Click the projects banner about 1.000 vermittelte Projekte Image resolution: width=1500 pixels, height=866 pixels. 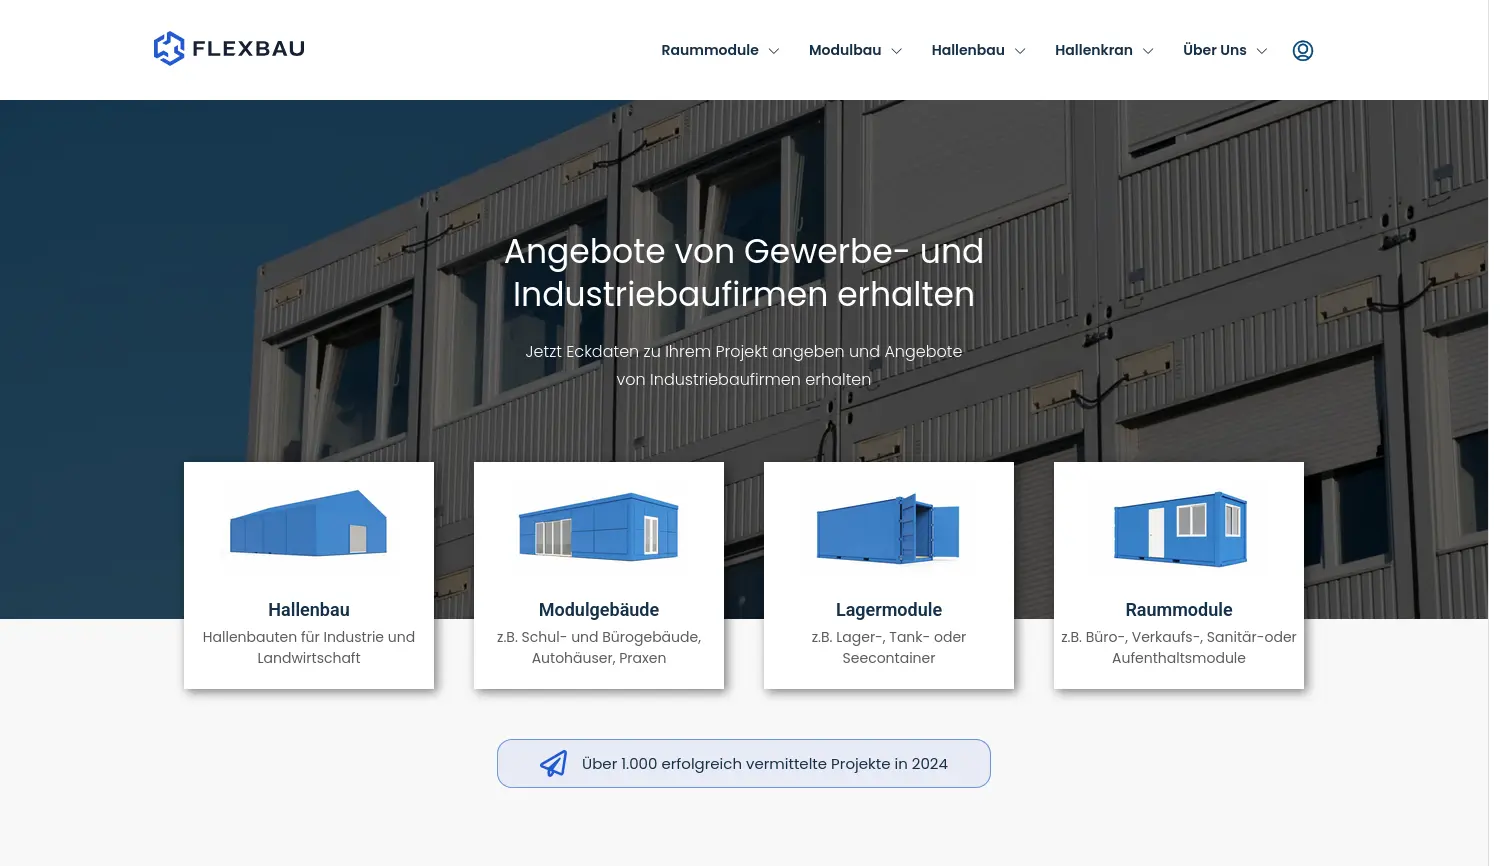click(744, 763)
